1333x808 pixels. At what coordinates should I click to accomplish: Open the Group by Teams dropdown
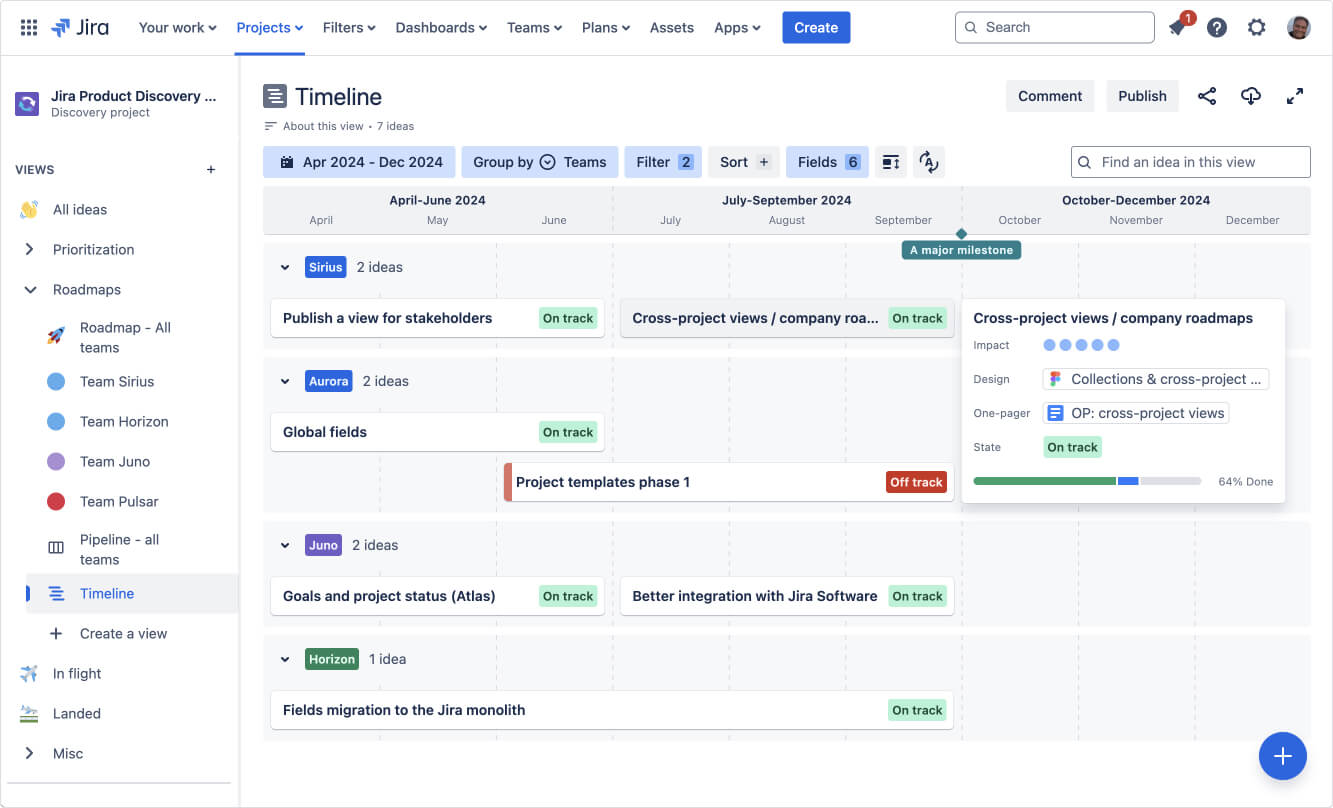click(539, 161)
